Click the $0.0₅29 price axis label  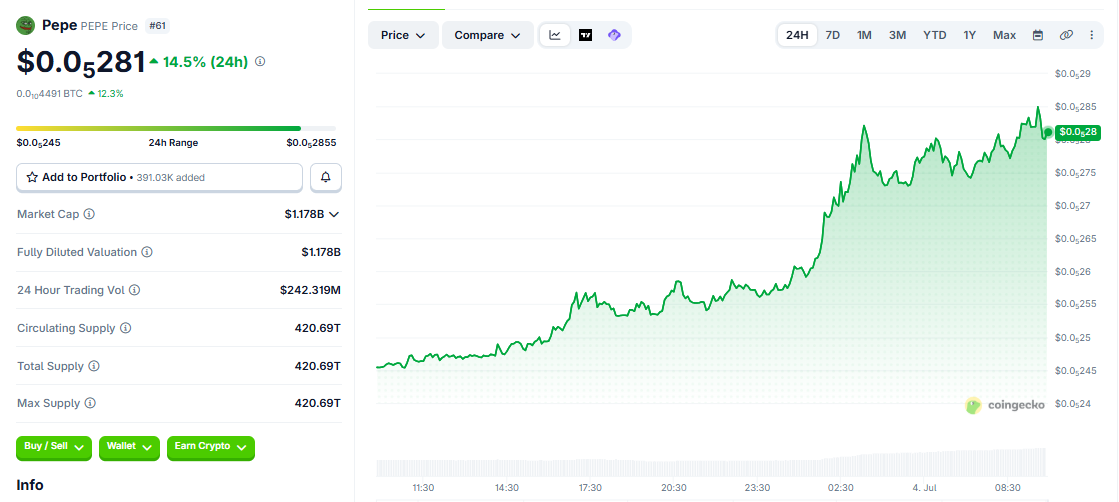tap(1073, 74)
